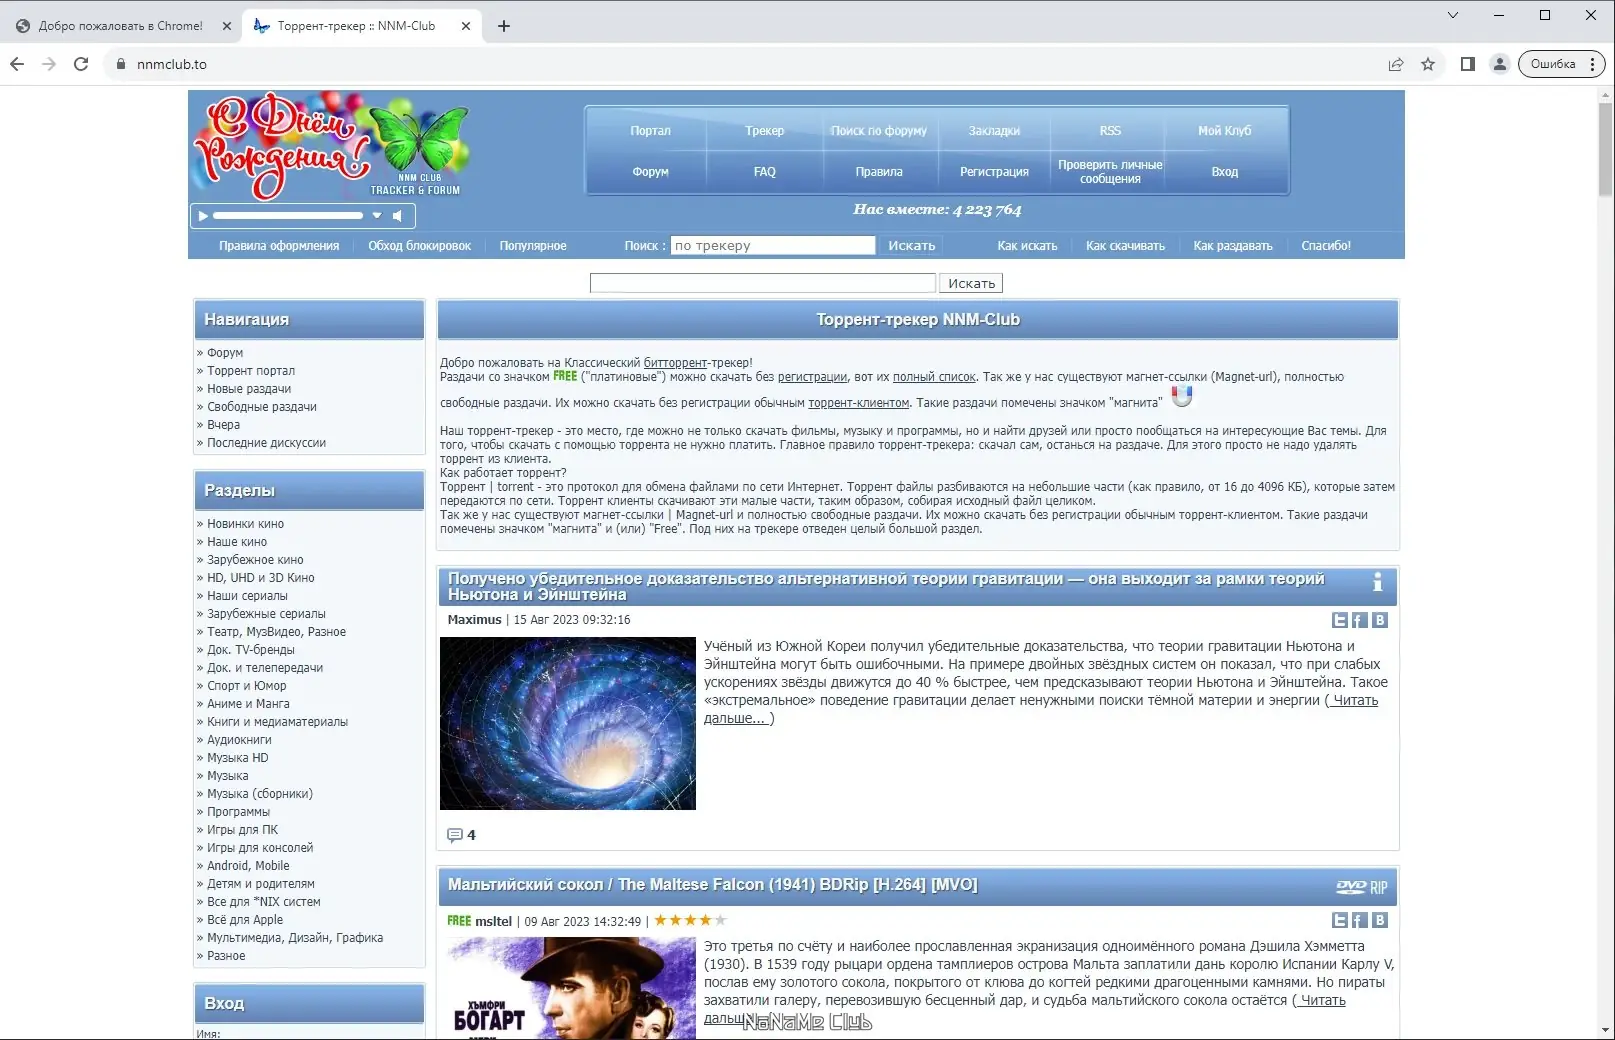Open the Игры для ПК section

[242, 830]
